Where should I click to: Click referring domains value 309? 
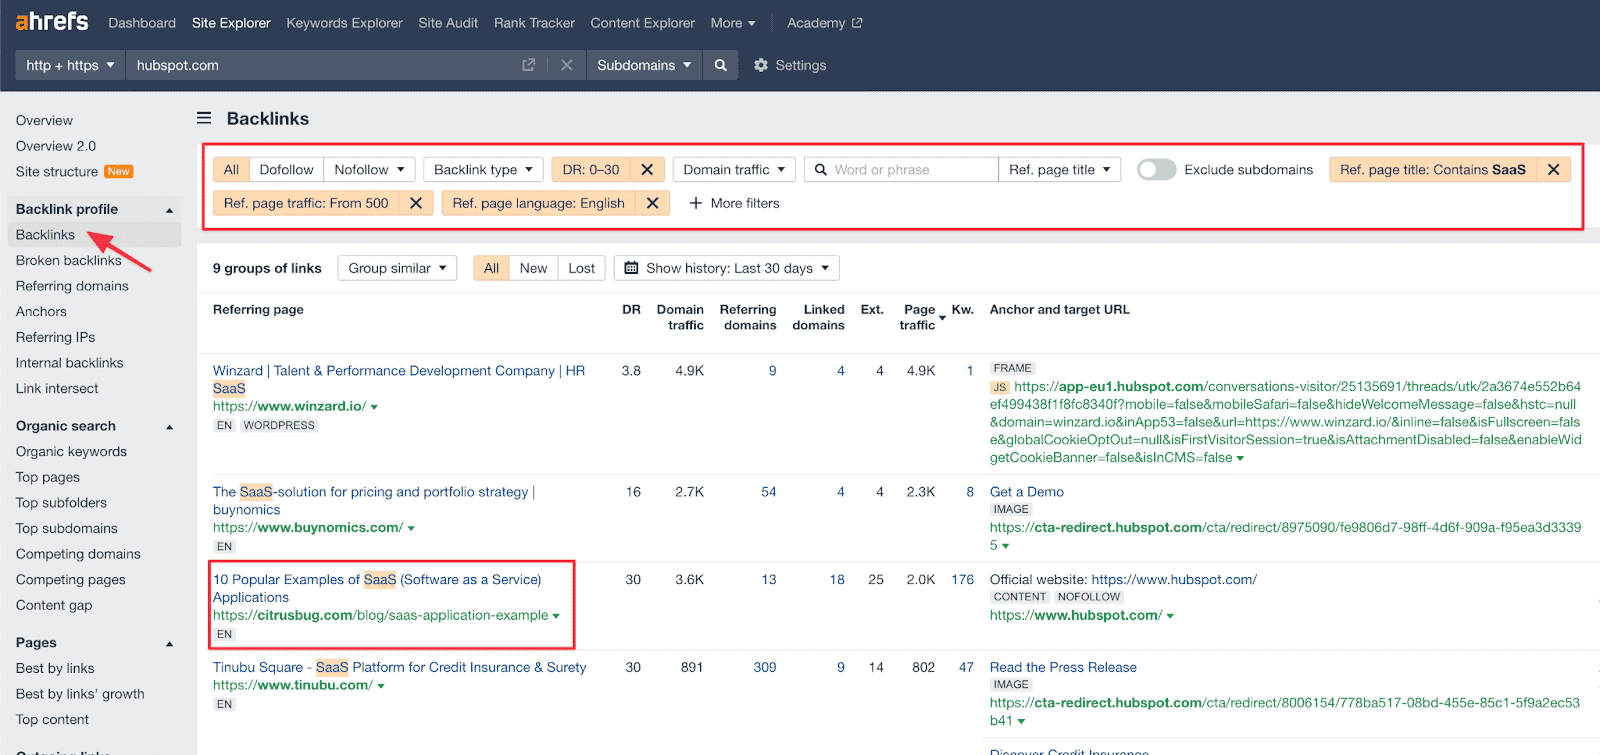pos(765,667)
